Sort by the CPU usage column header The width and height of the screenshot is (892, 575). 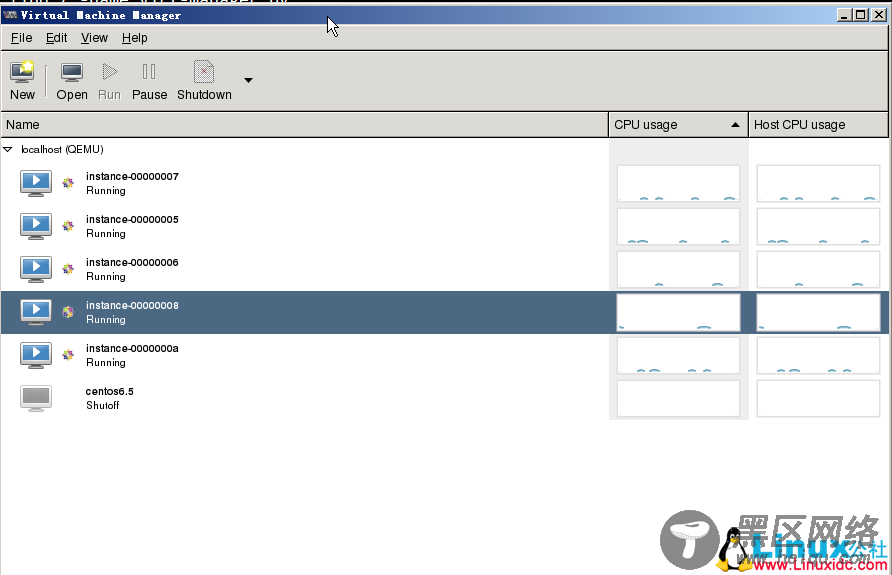678,125
